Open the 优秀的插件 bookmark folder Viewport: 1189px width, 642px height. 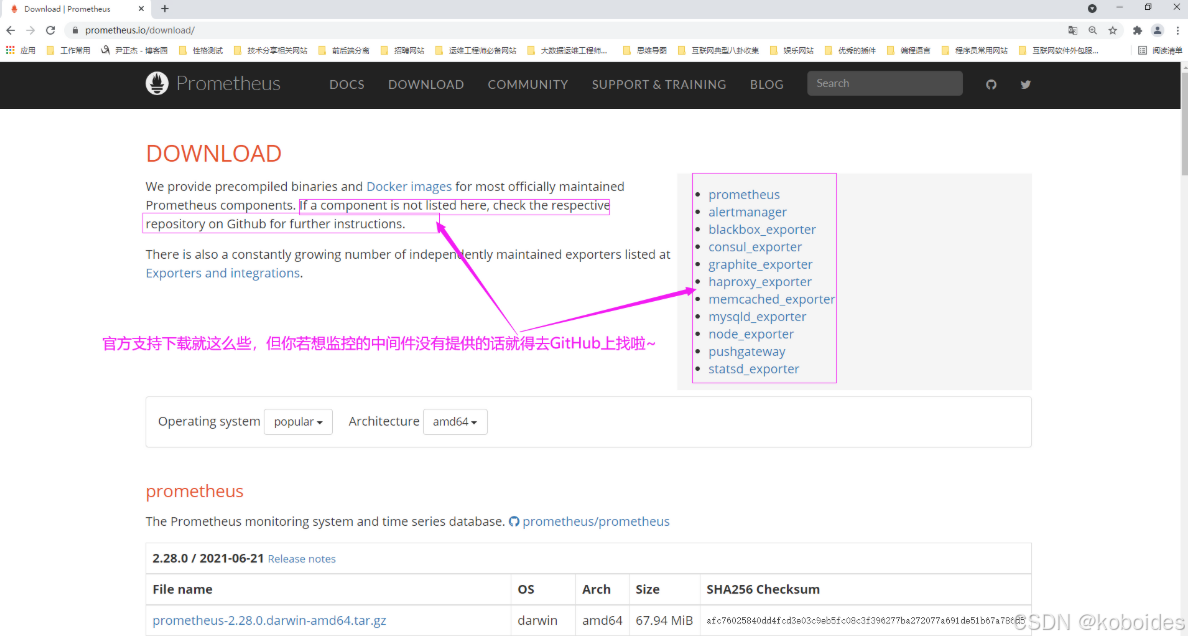tap(849, 51)
